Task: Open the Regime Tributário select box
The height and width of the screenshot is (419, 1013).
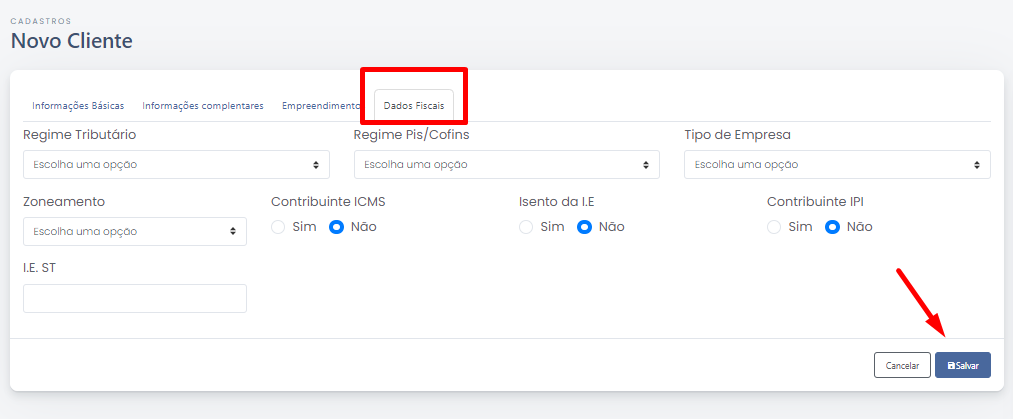Action: tap(176, 165)
